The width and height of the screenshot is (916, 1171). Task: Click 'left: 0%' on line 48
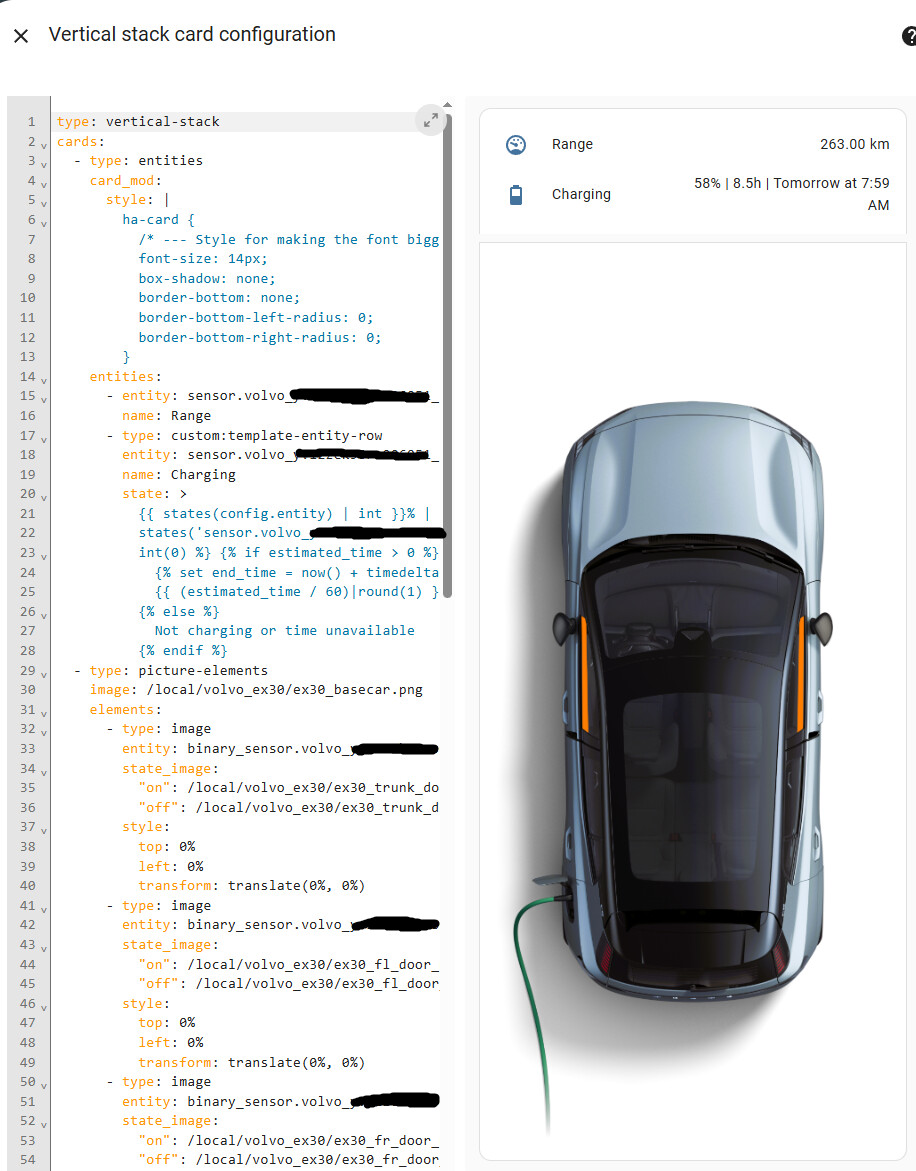(x=170, y=1042)
